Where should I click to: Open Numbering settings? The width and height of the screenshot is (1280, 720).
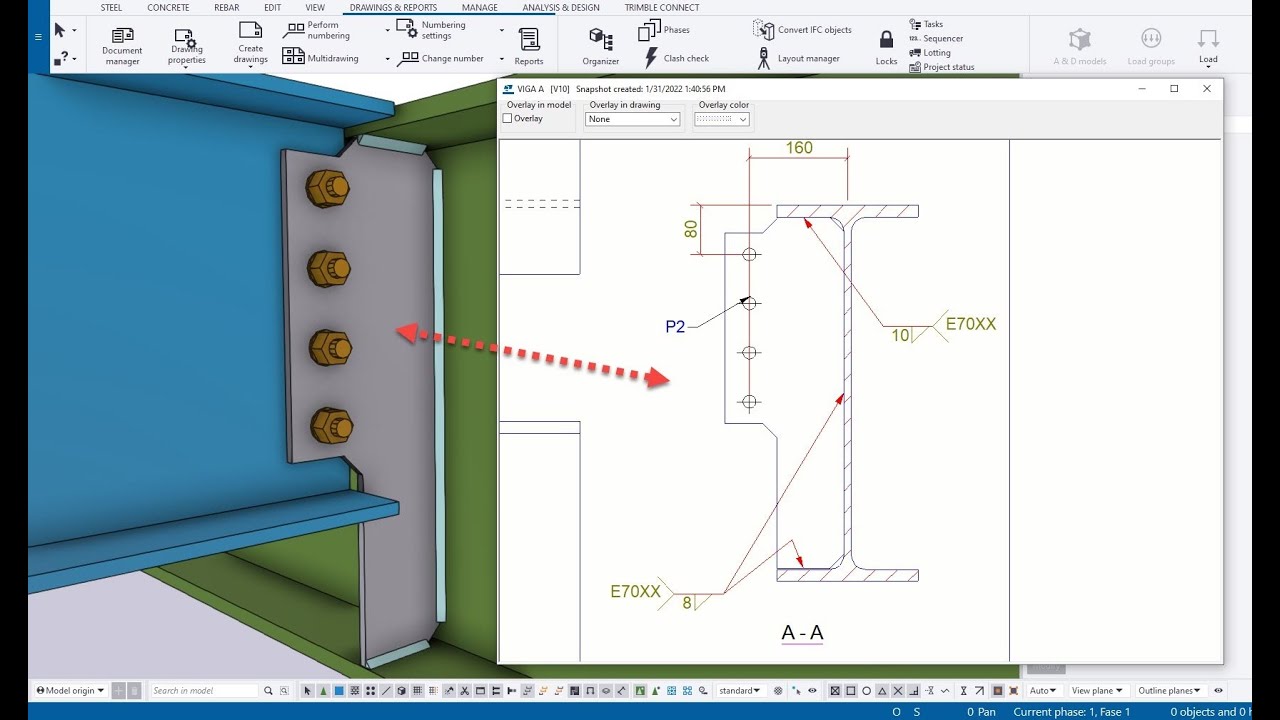(431, 30)
